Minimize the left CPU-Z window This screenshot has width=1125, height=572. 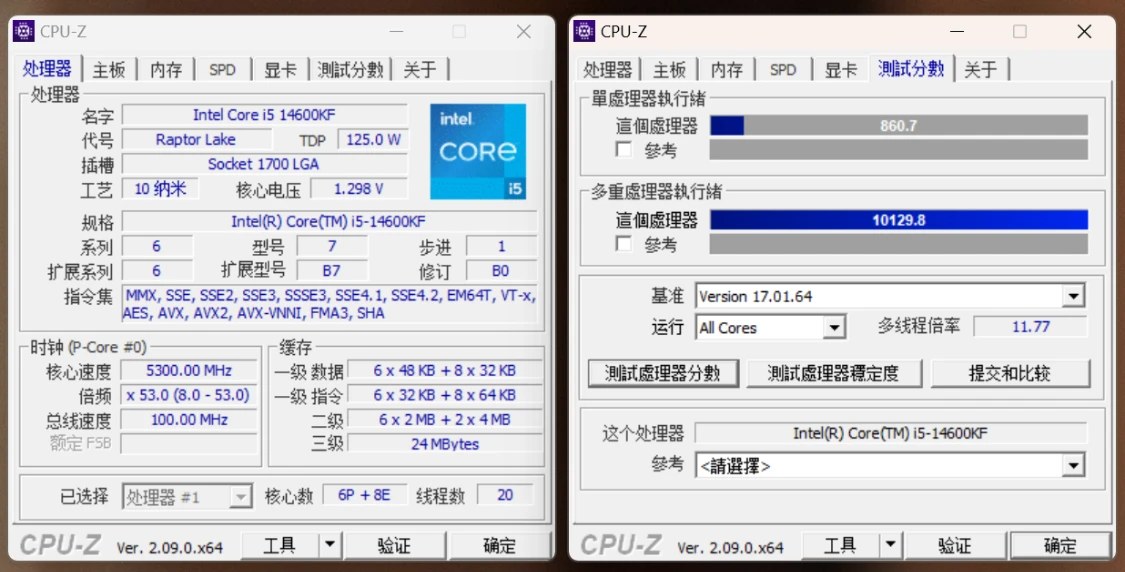pyautogui.click(x=396, y=32)
